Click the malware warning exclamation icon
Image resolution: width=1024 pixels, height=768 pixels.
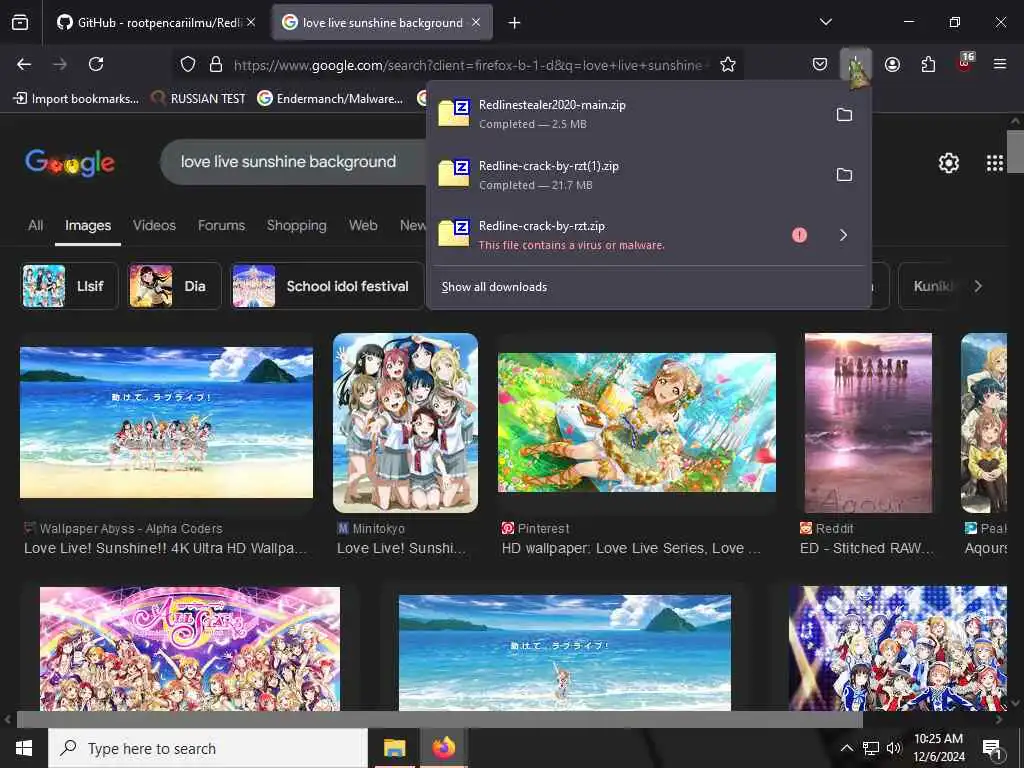[799, 235]
